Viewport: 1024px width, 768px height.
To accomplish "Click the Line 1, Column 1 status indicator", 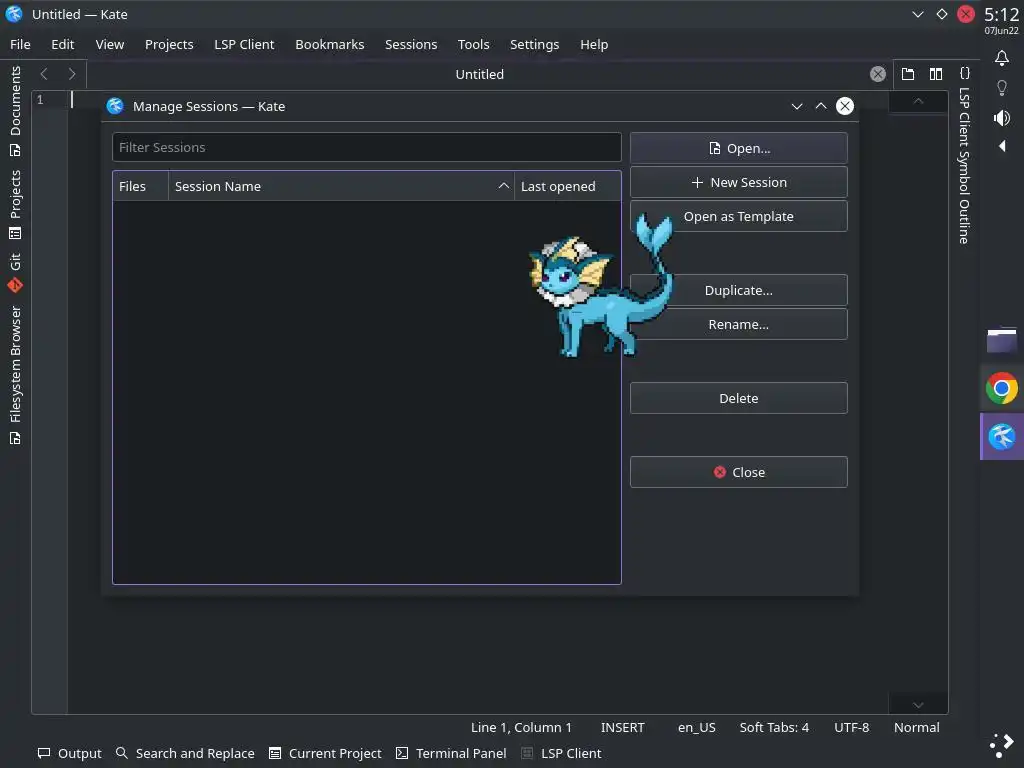I will [521, 728].
